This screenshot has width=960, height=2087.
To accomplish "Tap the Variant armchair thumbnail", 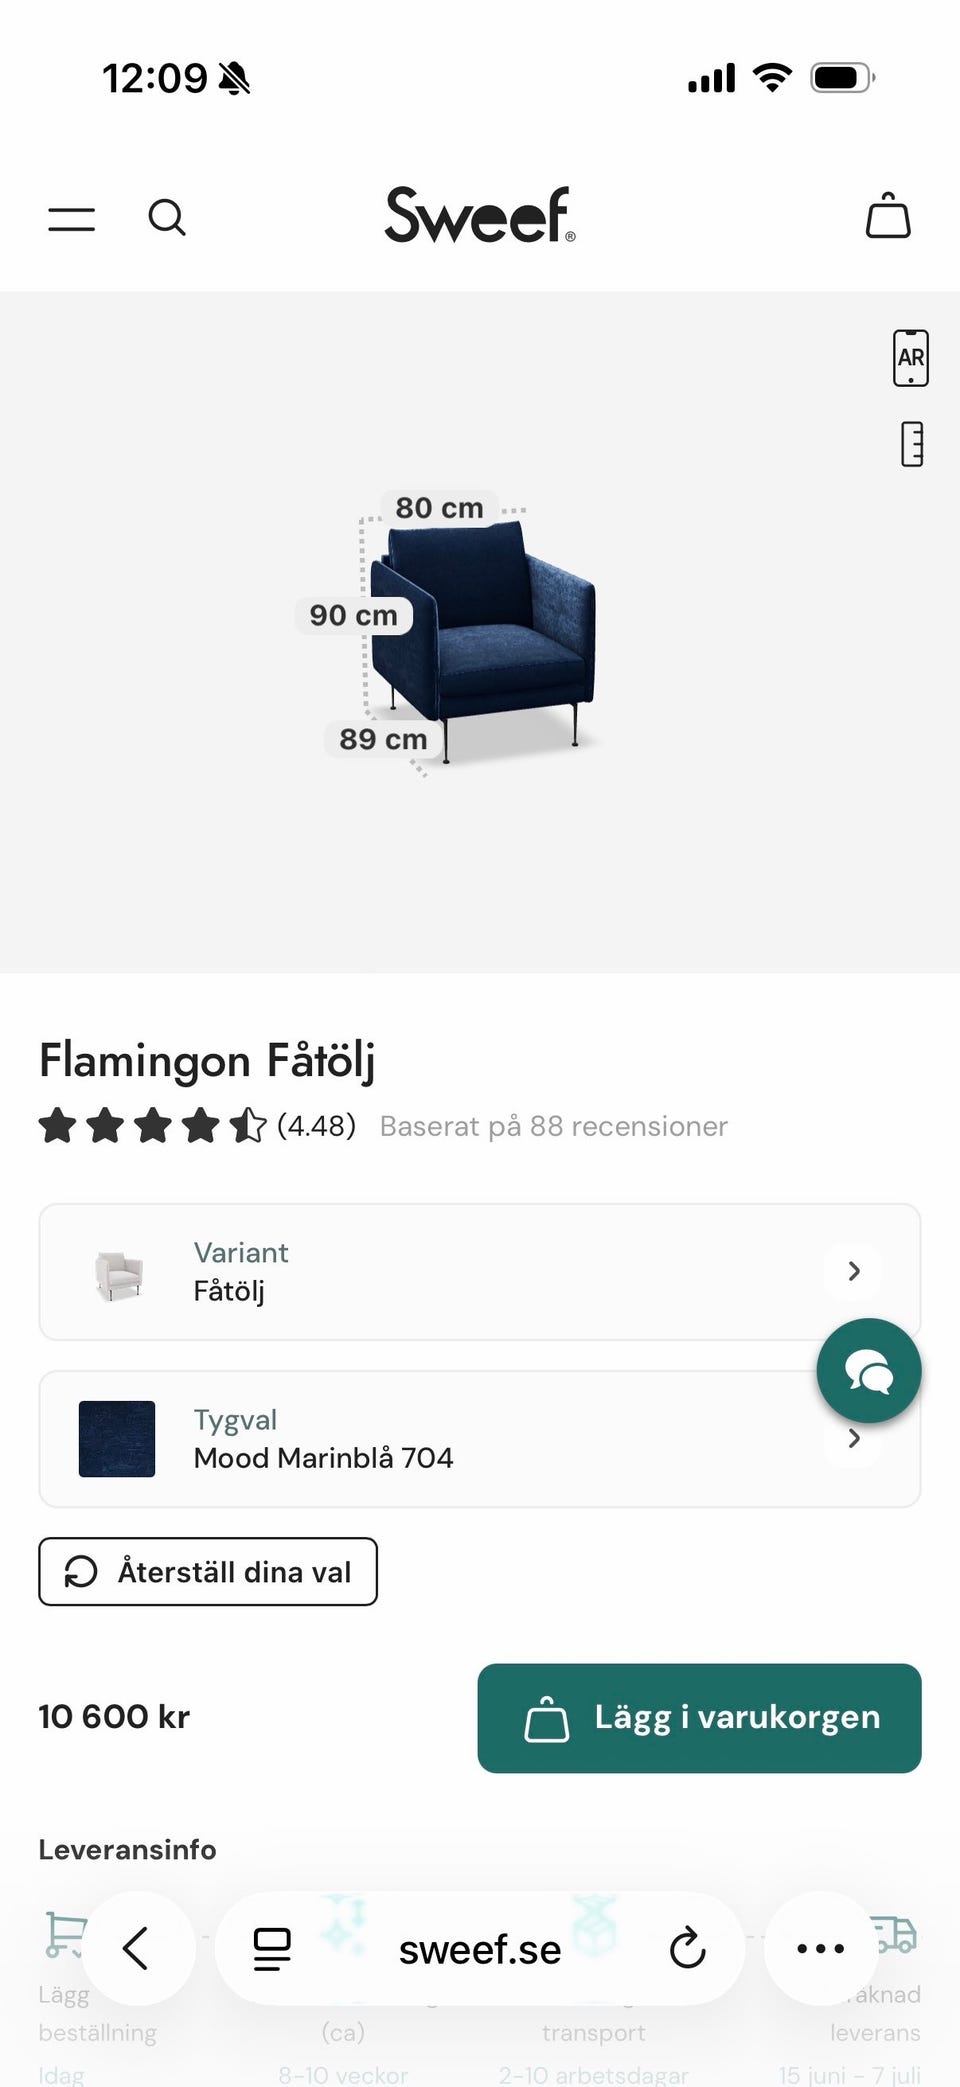I will (118, 1272).
